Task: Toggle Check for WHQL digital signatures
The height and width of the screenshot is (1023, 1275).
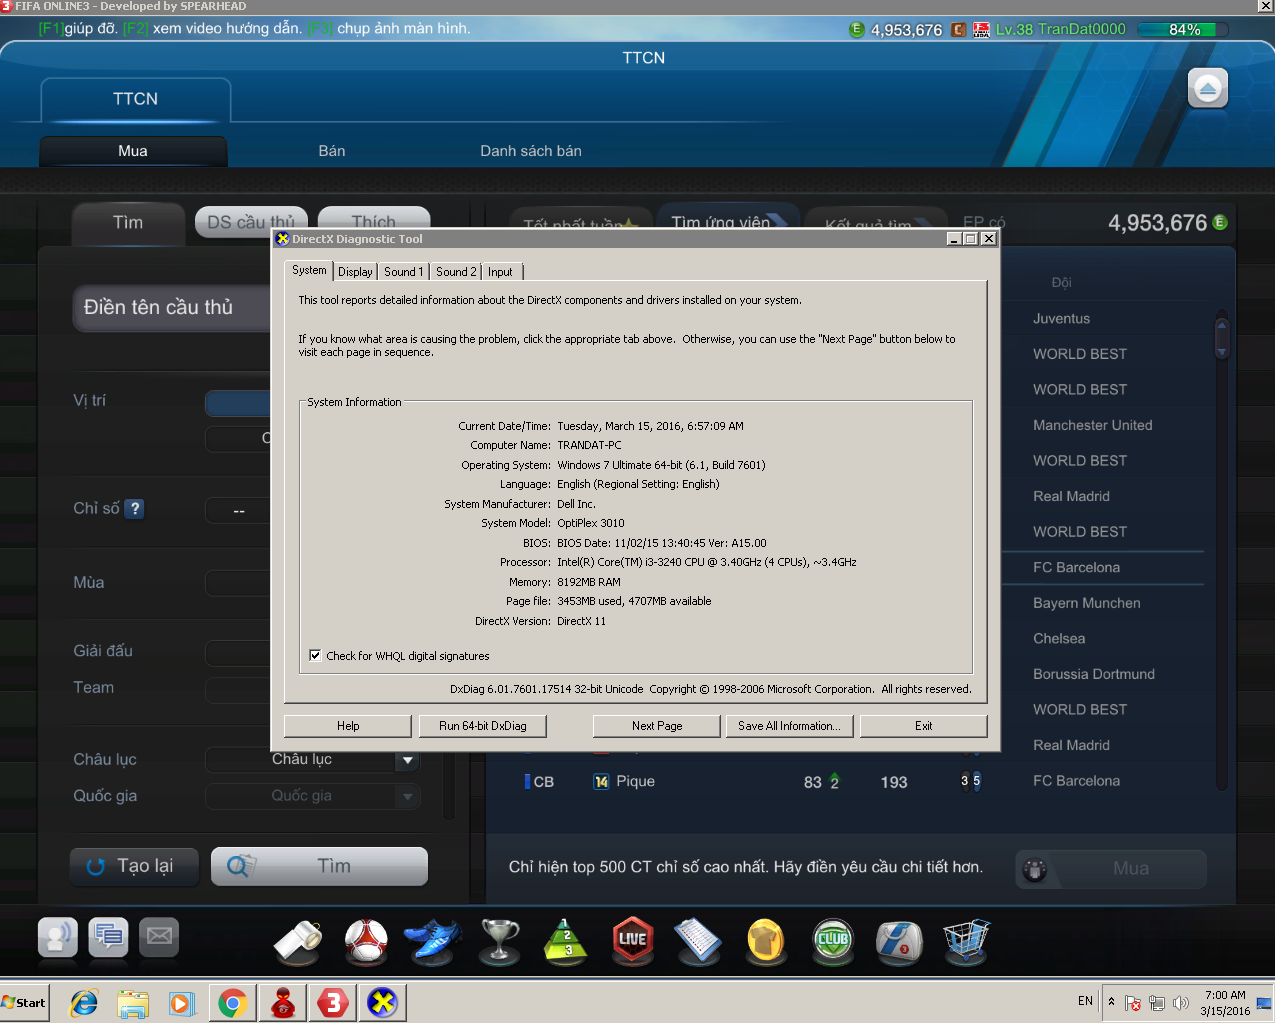Action: [x=315, y=656]
